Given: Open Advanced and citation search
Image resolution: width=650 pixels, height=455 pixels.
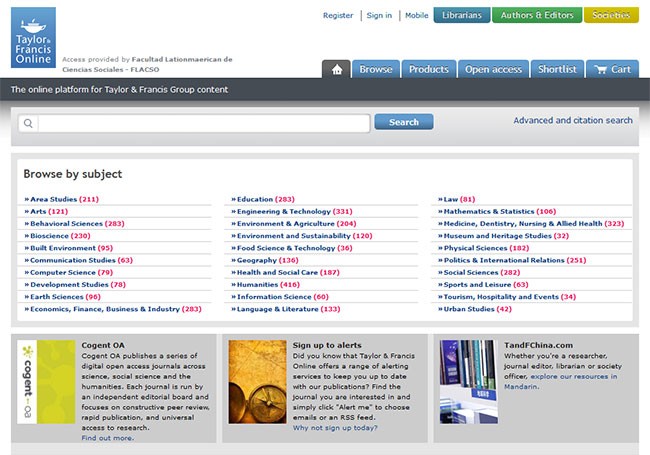Looking at the screenshot, I should click(573, 120).
